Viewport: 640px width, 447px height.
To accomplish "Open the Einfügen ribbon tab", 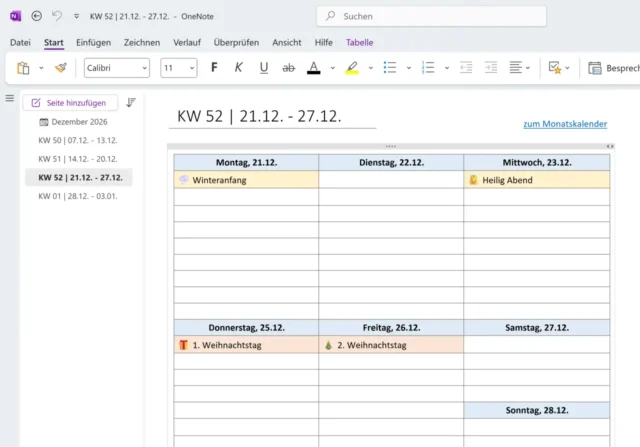I will click(93, 43).
